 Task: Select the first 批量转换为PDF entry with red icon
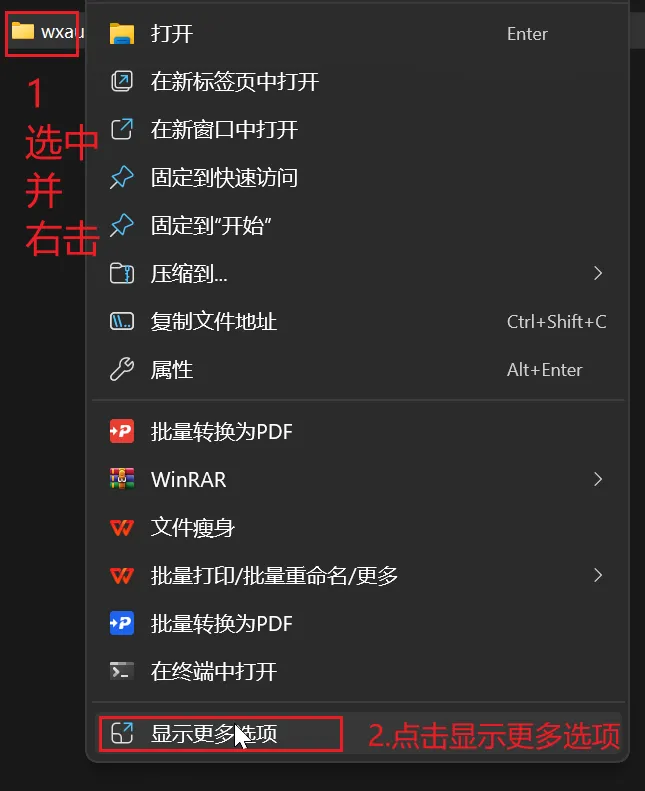coord(358,431)
